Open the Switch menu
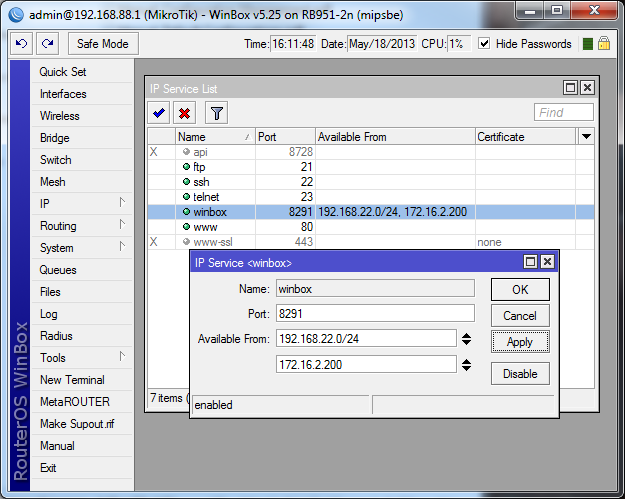 pos(82,160)
